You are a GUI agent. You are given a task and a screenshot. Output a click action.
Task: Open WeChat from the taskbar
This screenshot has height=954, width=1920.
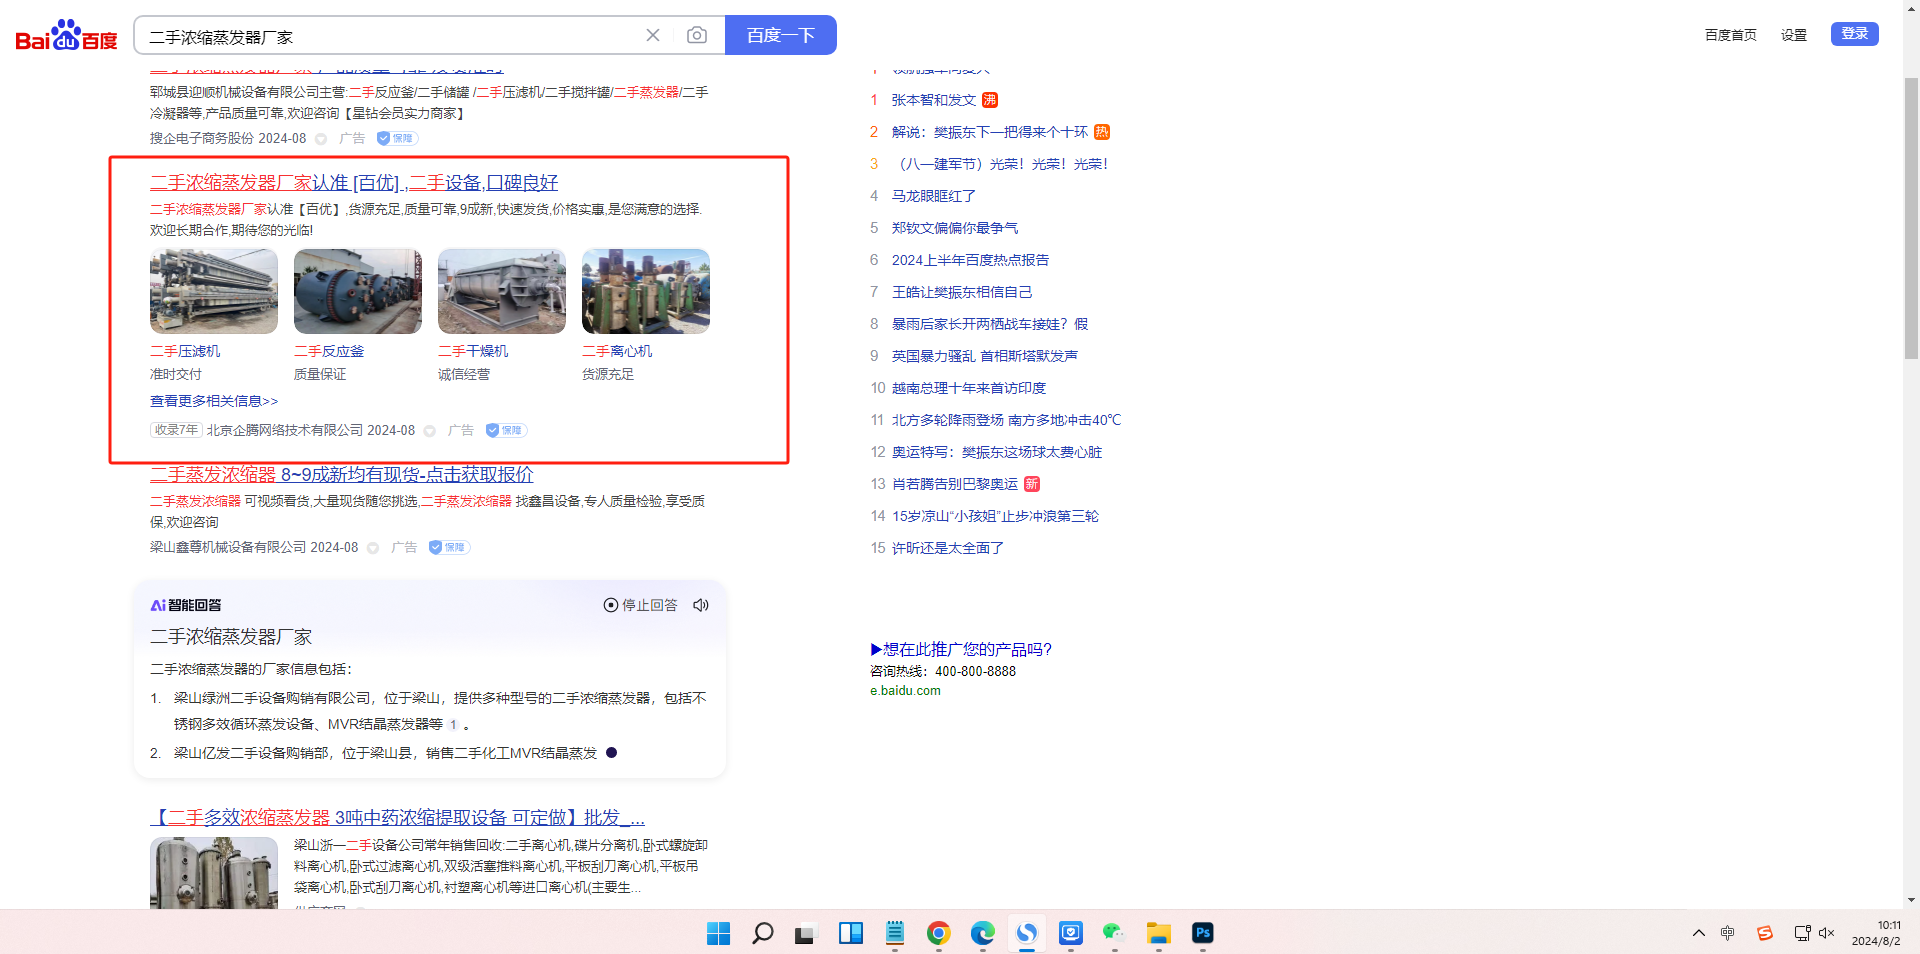point(1114,933)
